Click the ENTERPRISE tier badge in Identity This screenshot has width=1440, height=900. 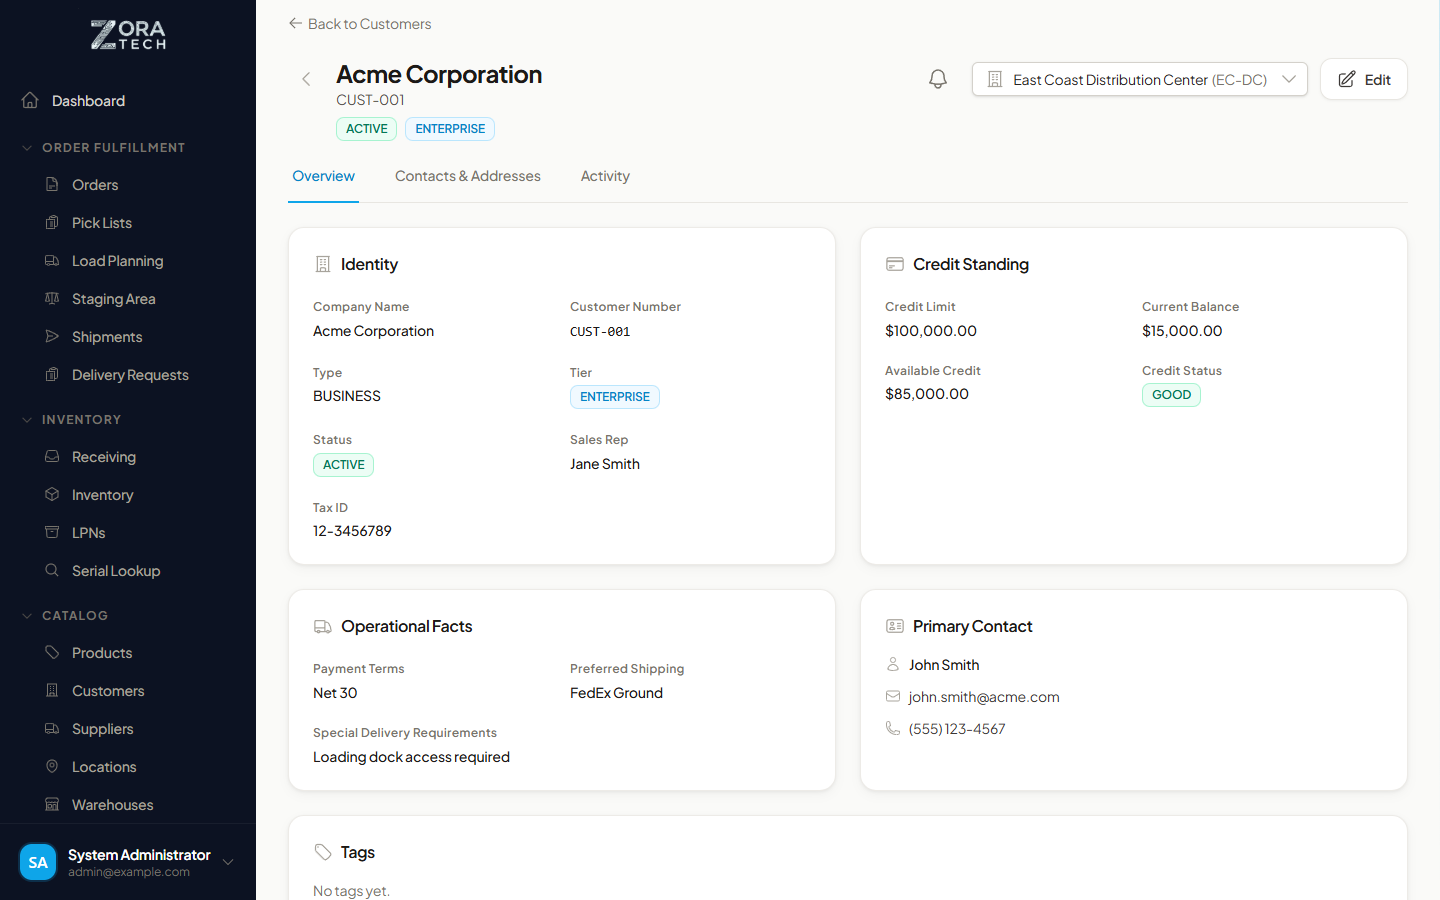point(615,397)
